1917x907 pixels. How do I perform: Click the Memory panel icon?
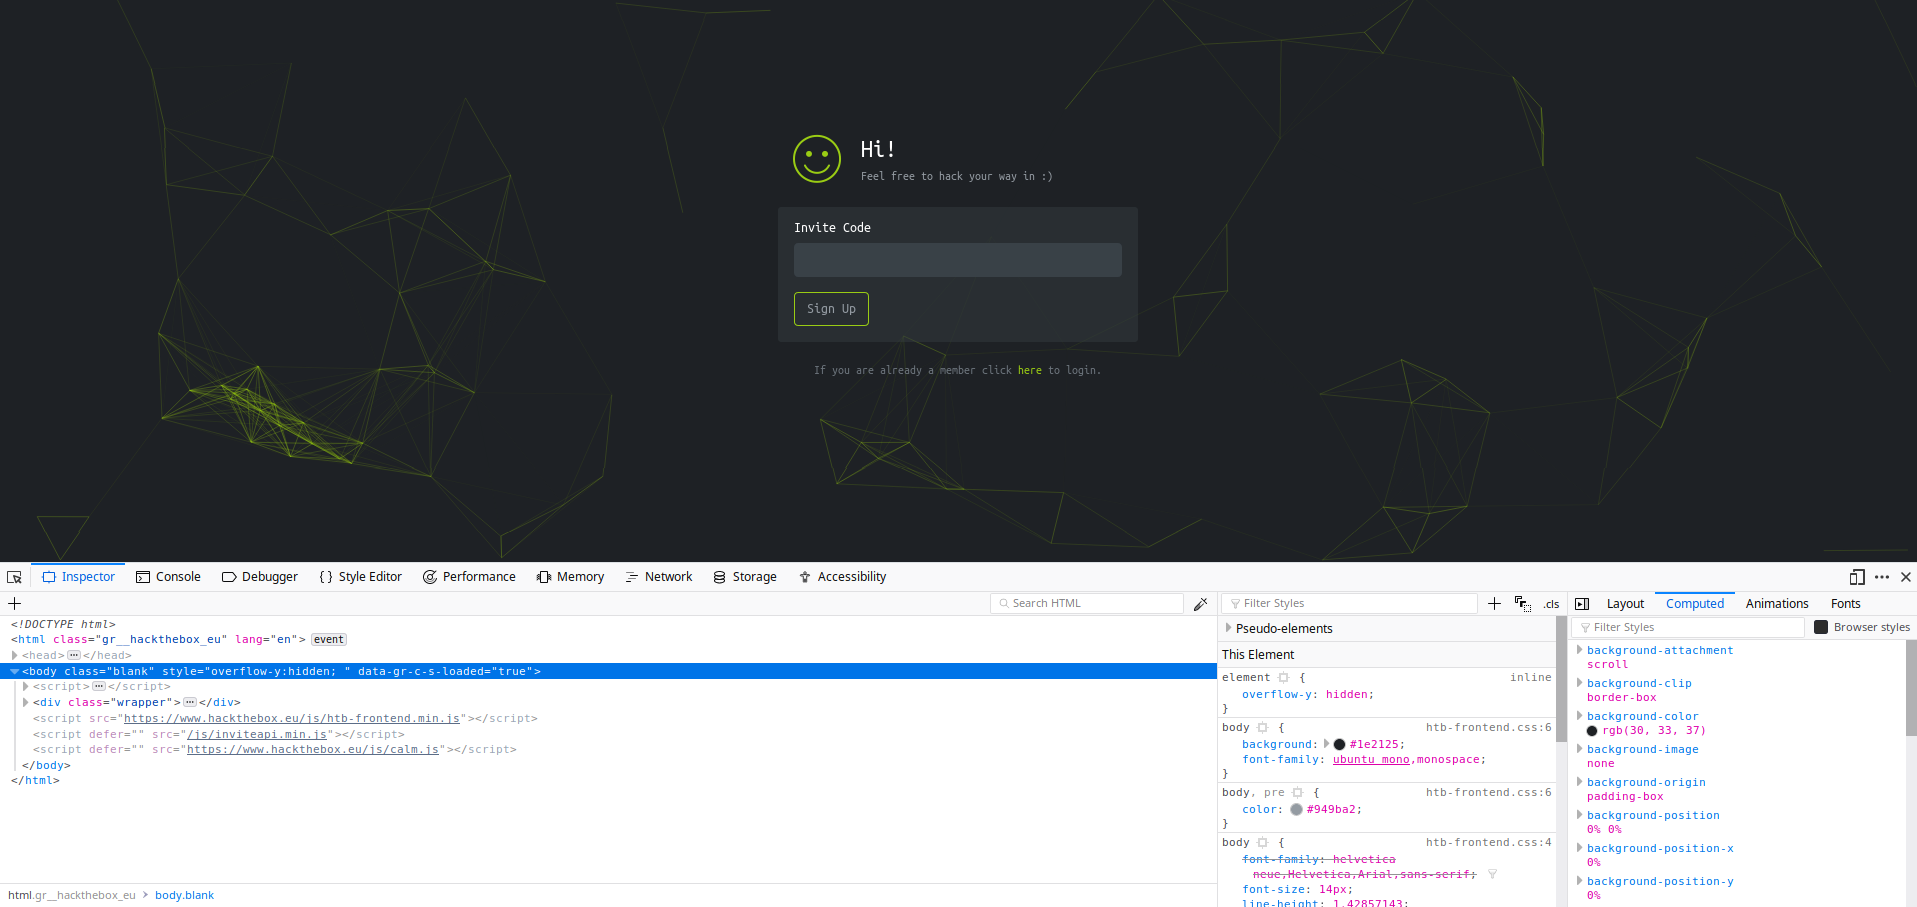[544, 577]
